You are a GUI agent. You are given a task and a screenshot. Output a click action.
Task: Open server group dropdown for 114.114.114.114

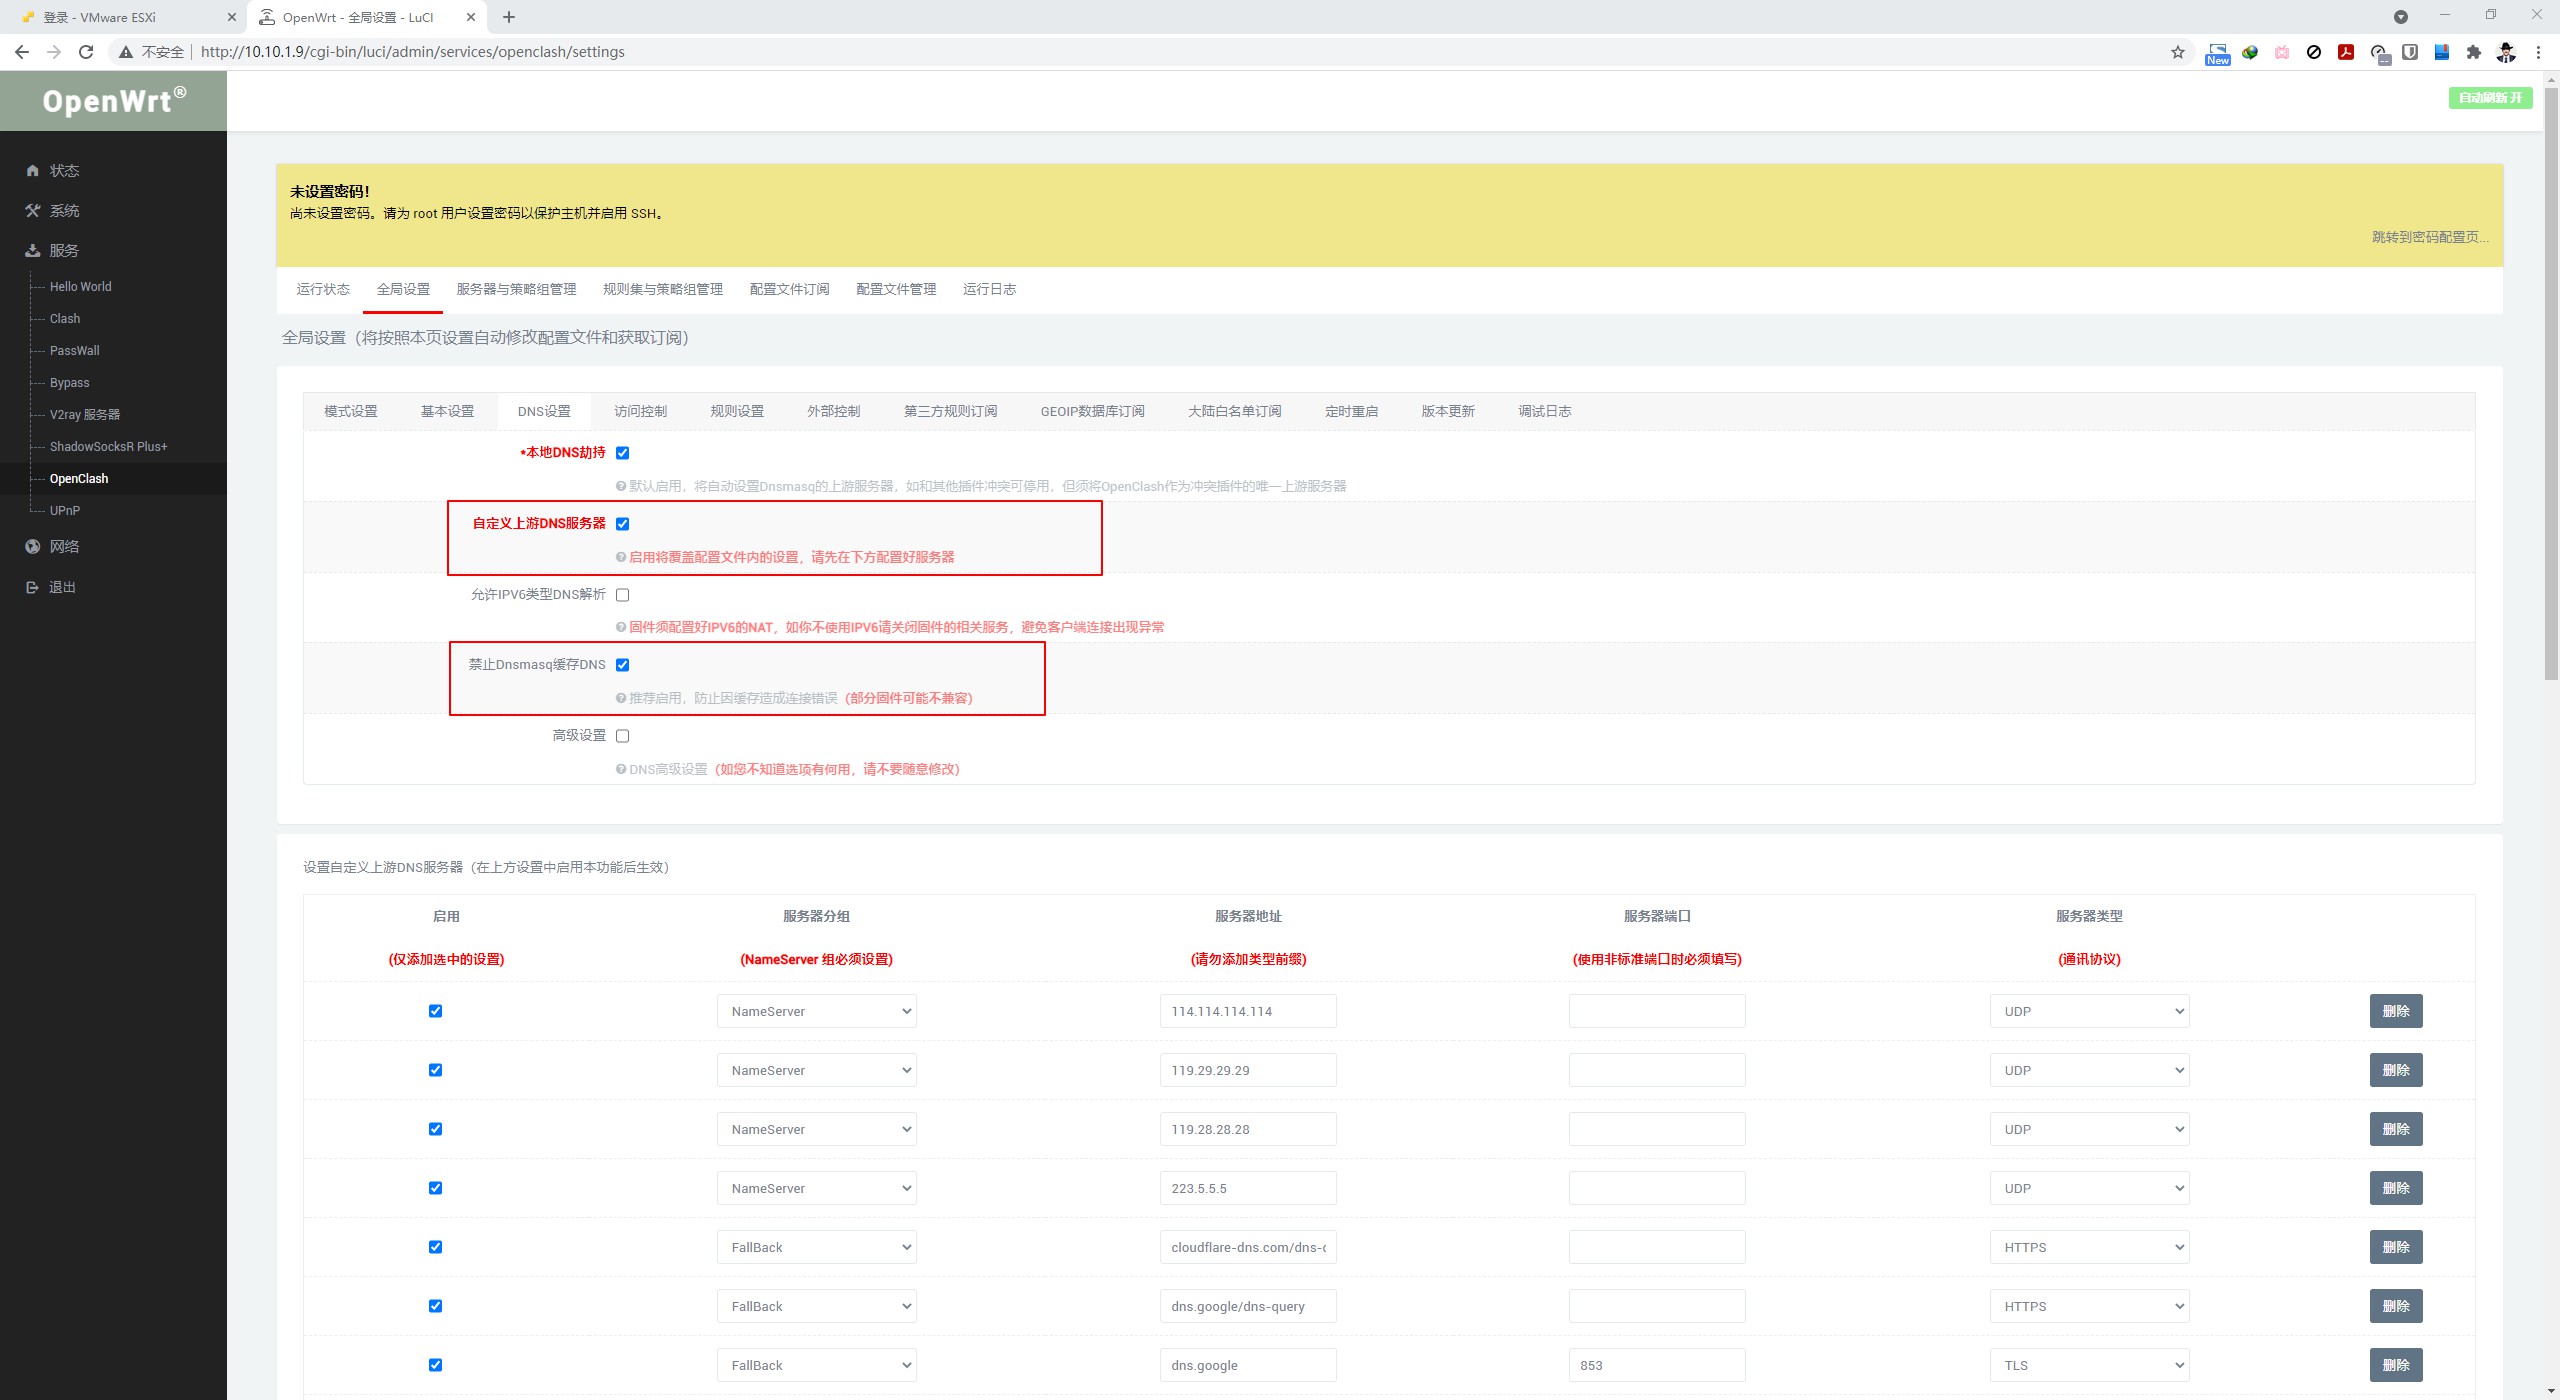coord(816,1011)
